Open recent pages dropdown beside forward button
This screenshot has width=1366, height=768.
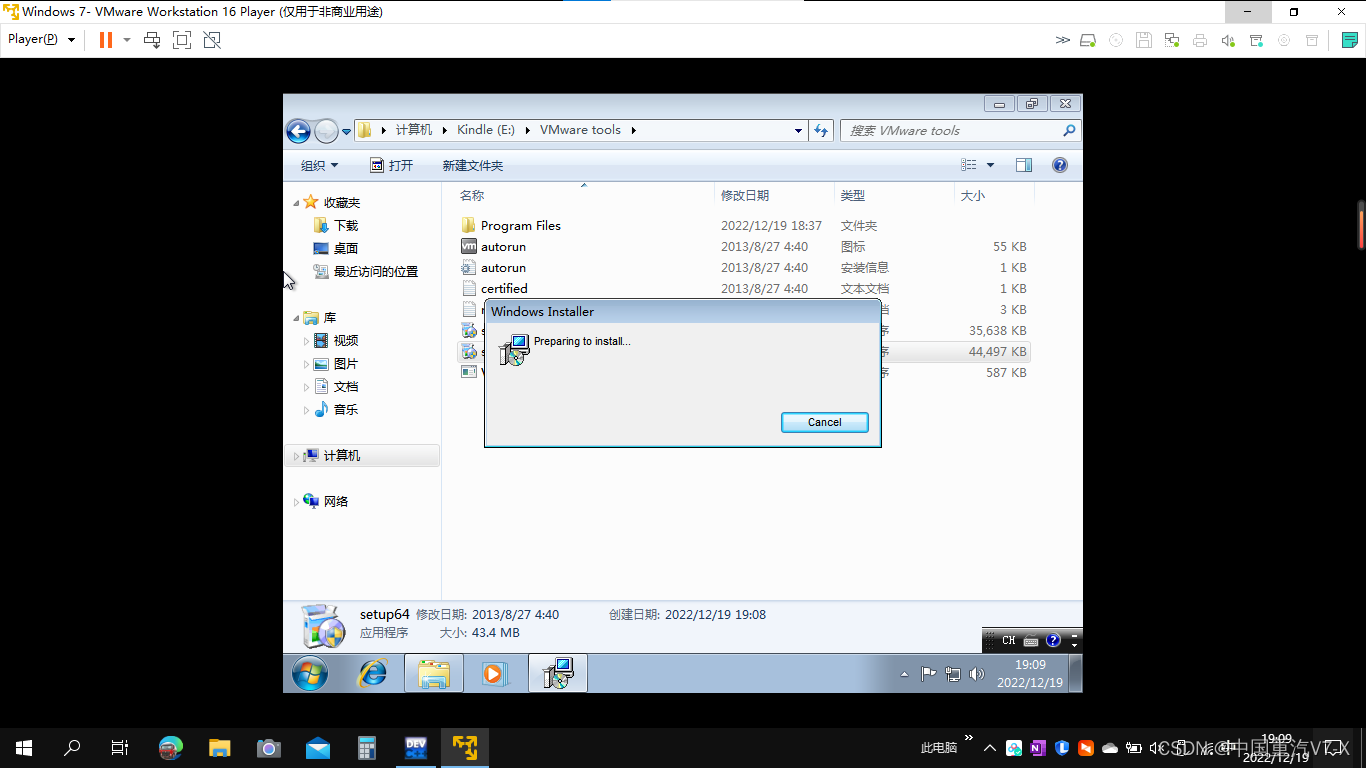point(346,131)
